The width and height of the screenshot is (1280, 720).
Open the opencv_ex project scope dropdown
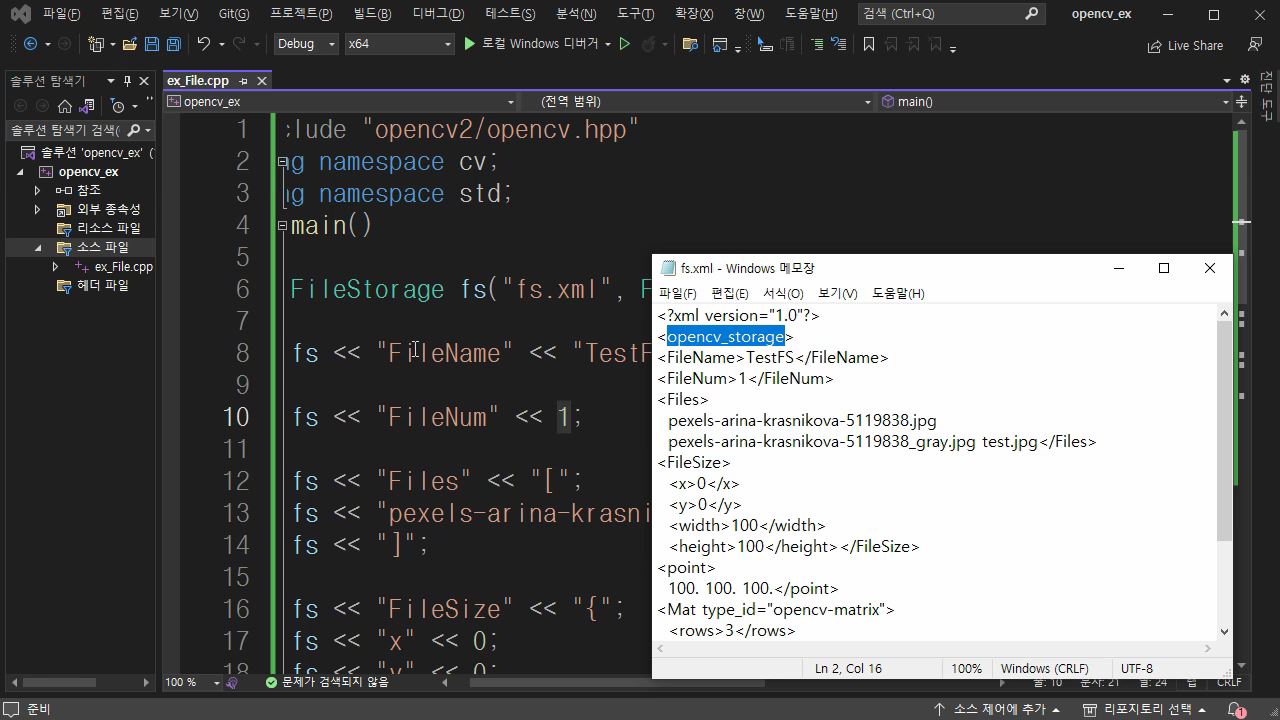pyautogui.click(x=342, y=102)
